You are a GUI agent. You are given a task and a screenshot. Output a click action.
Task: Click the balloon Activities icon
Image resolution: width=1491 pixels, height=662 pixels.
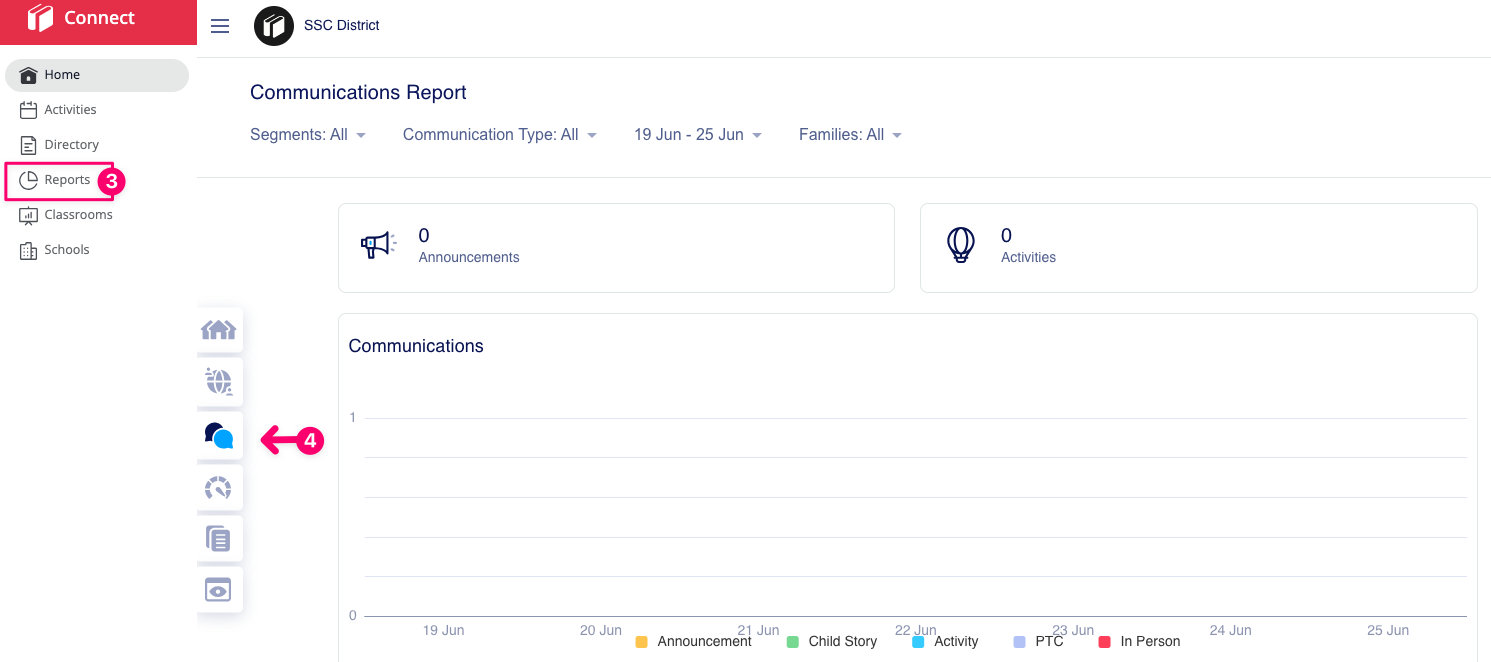[960, 245]
